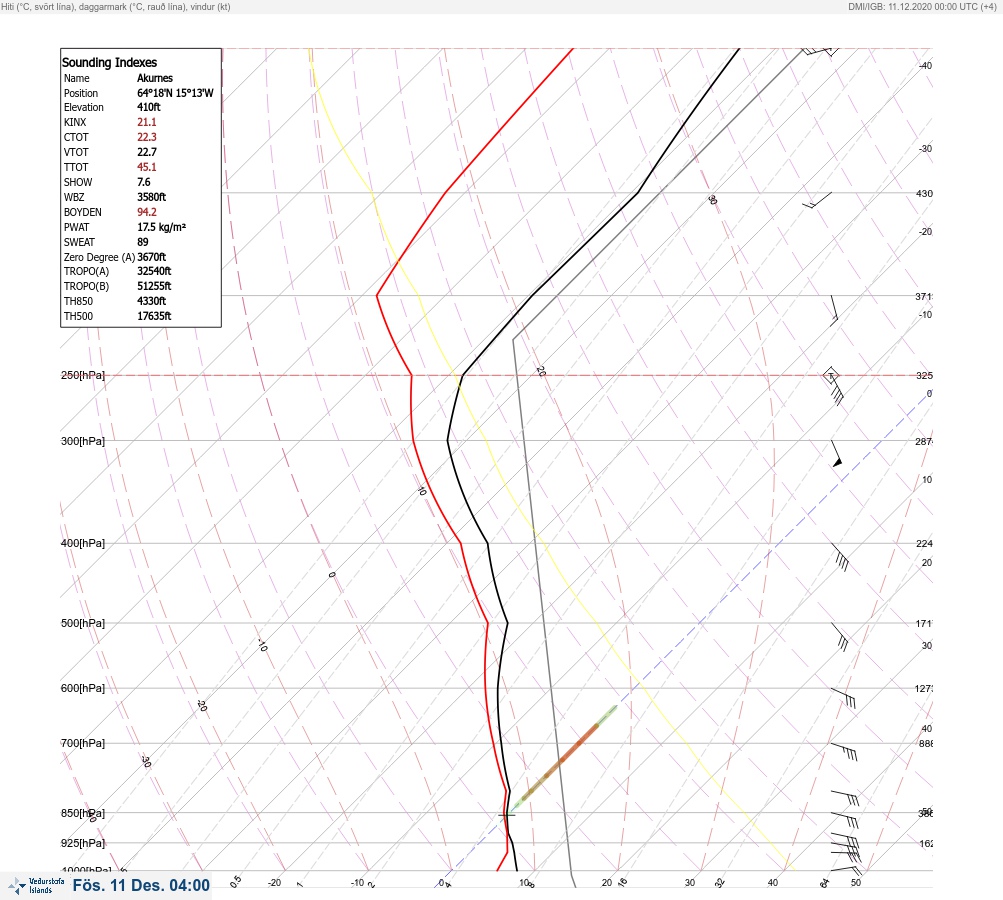The width and height of the screenshot is (1003, 900).
Task: Click the wind barb at 250 hPa level
Action: click(x=833, y=386)
